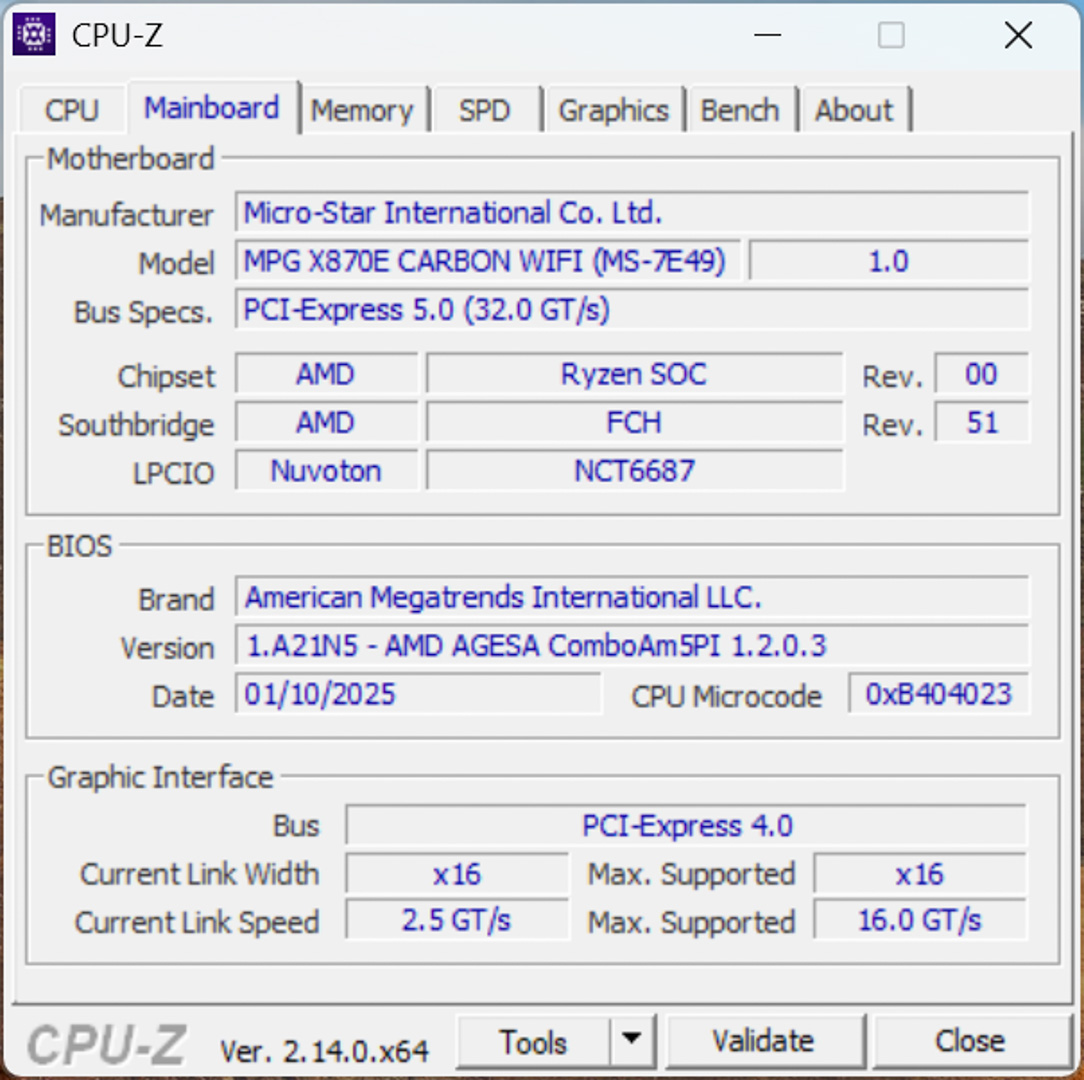Click the Close button at bottom
Screen dimensions: 1084x1080
pyautogui.click(x=970, y=1041)
